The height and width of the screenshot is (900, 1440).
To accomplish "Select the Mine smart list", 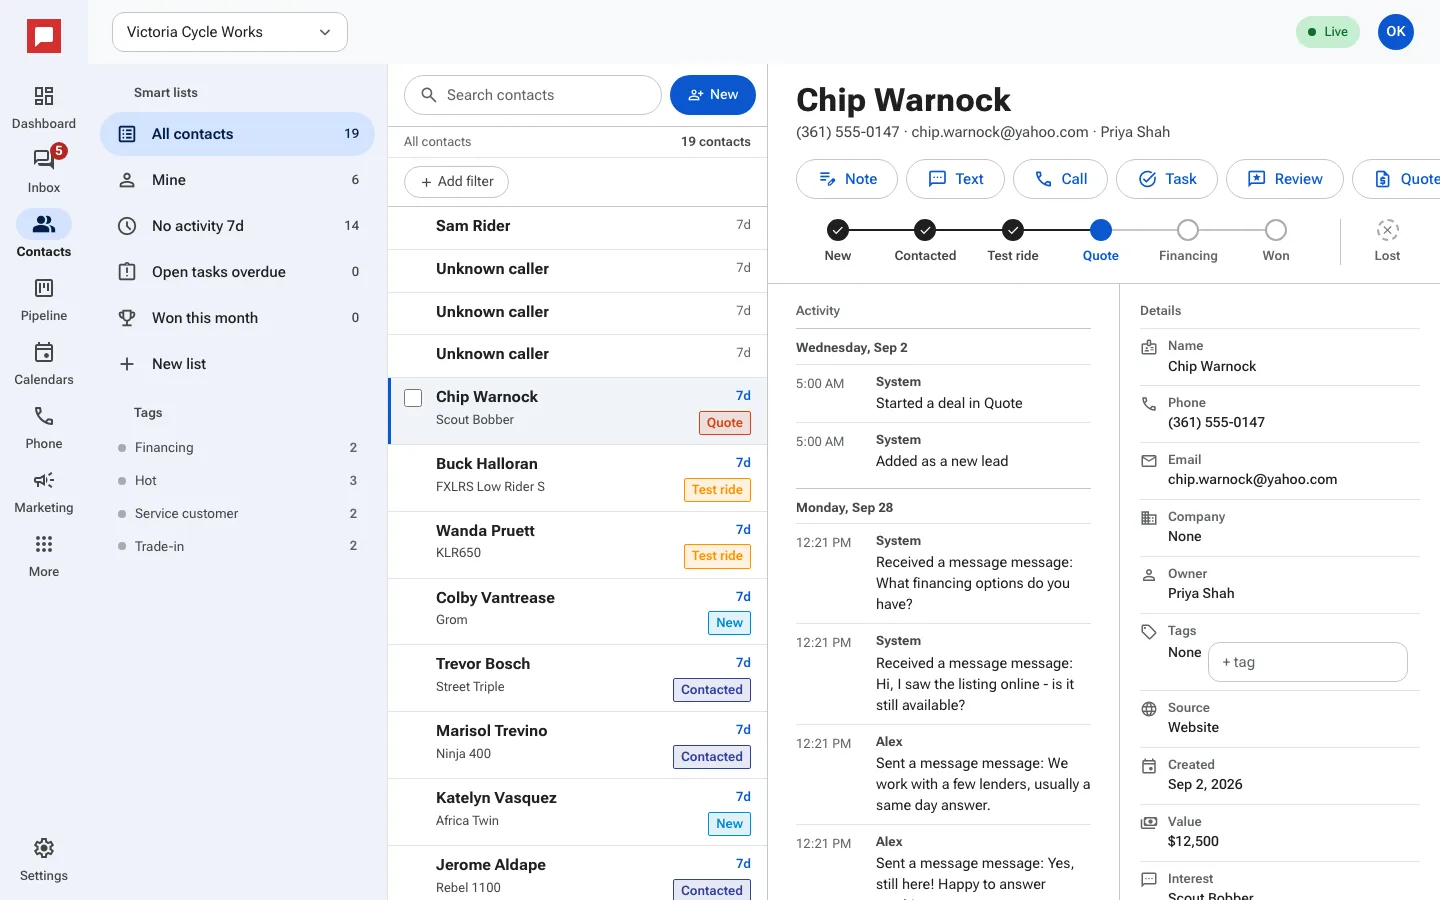I will [237, 180].
